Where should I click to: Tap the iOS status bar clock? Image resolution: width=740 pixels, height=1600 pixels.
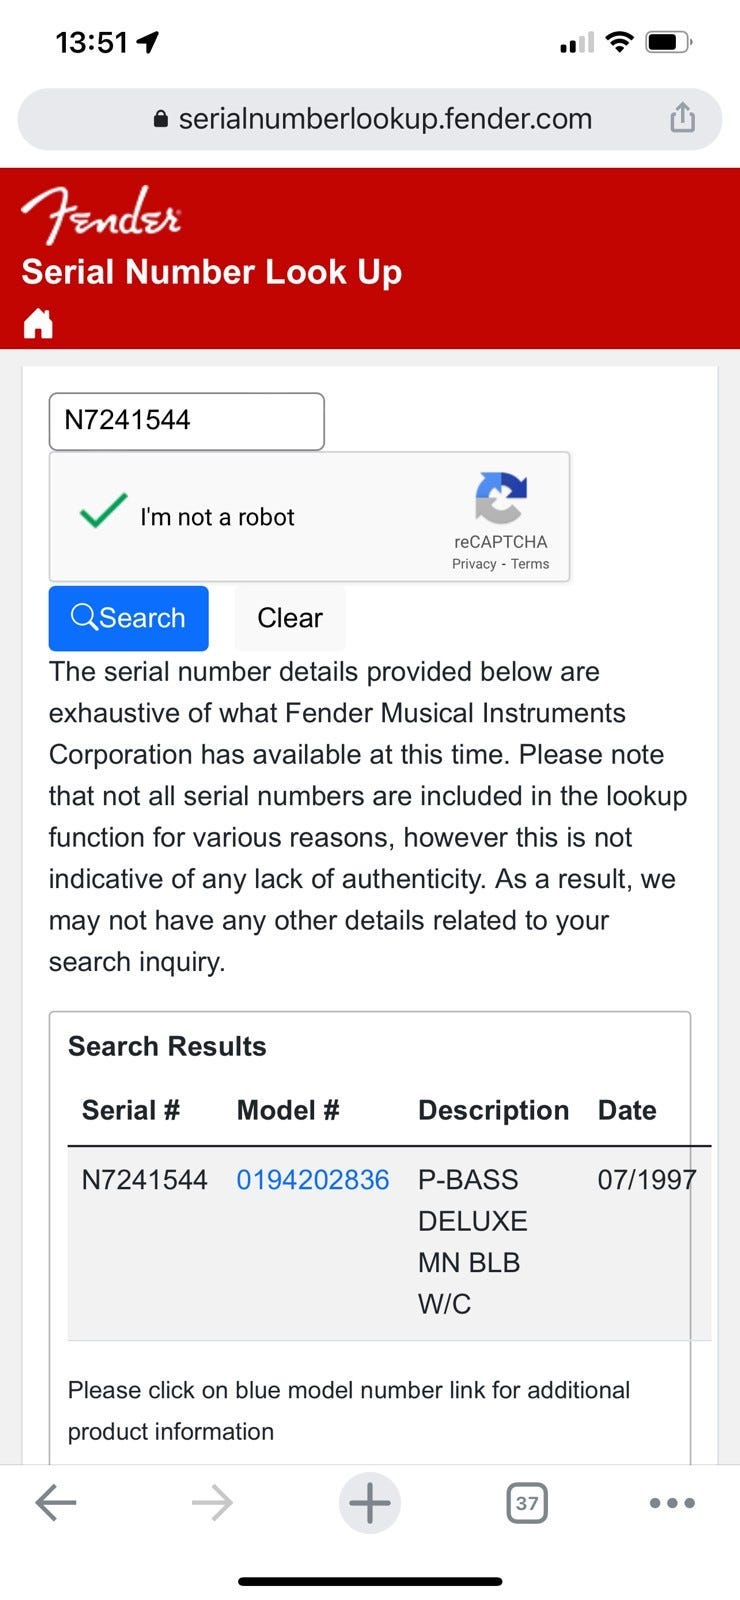[92, 42]
